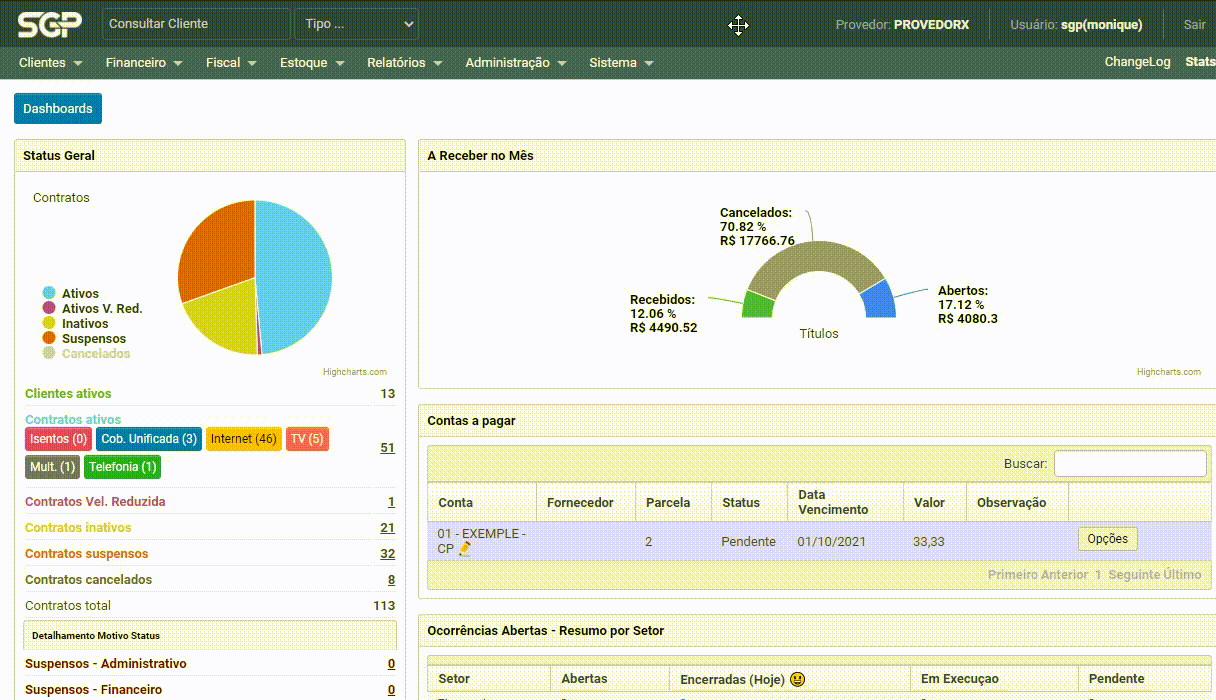The height and width of the screenshot is (700, 1216).
Task: Click the Internet (46) contracts badge
Action: [x=243, y=439]
